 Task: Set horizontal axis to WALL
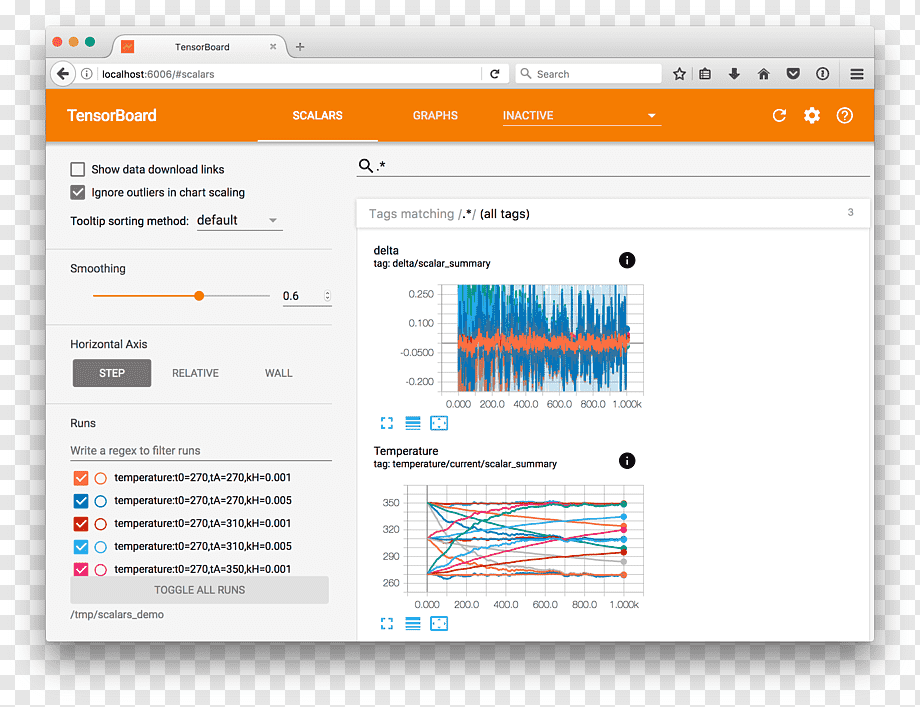click(279, 373)
